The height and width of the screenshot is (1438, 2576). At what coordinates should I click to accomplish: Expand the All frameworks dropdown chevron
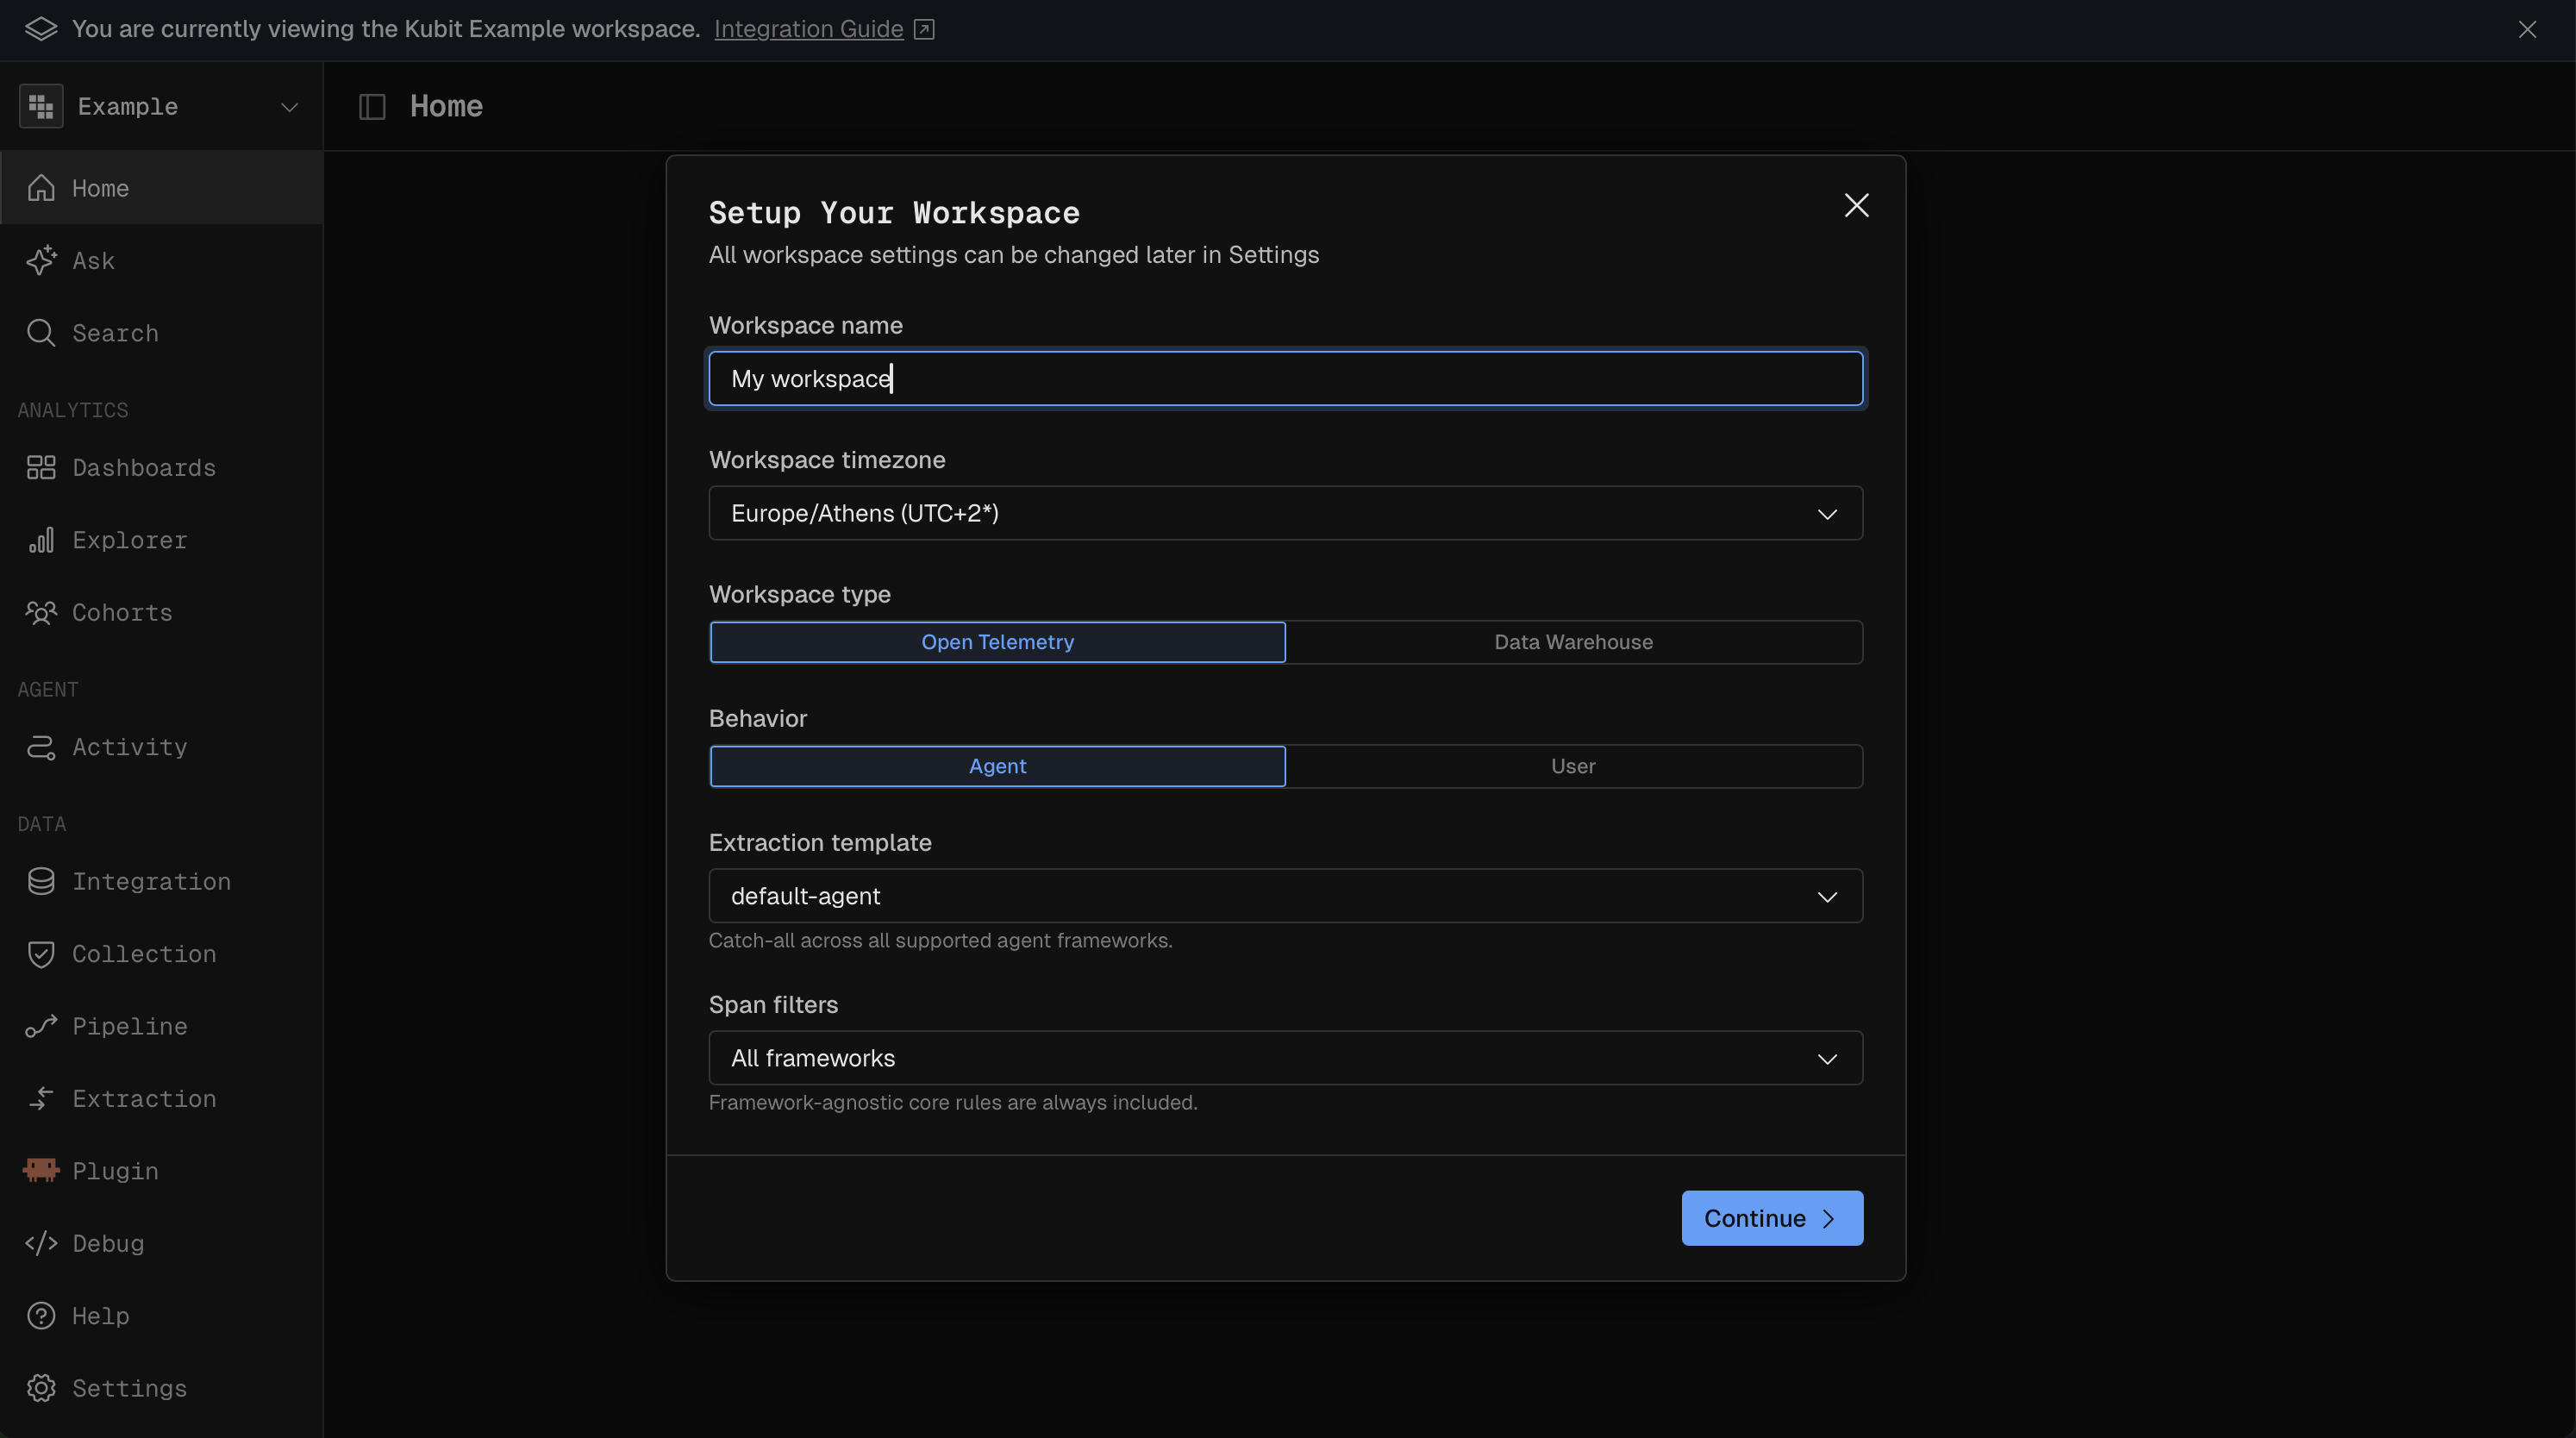click(x=1827, y=1059)
